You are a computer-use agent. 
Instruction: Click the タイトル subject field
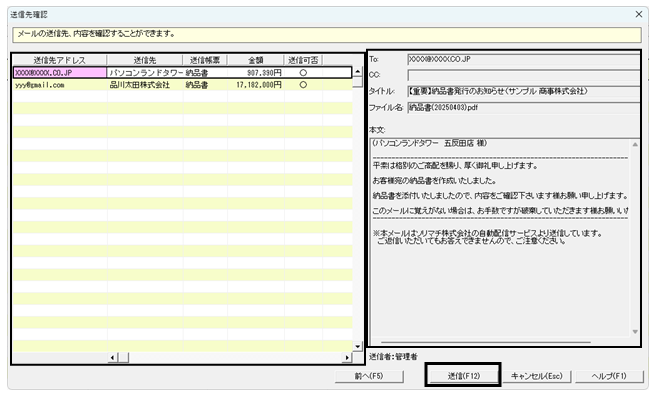click(524, 91)
